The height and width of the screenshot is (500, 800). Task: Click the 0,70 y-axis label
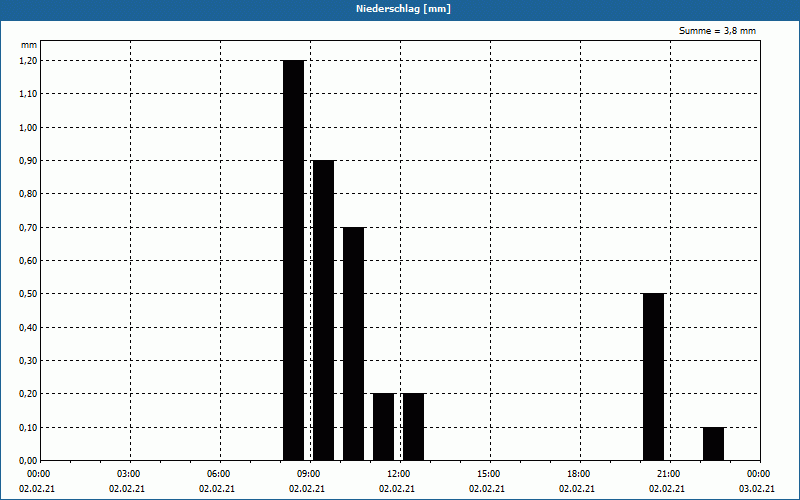point(28,228)
